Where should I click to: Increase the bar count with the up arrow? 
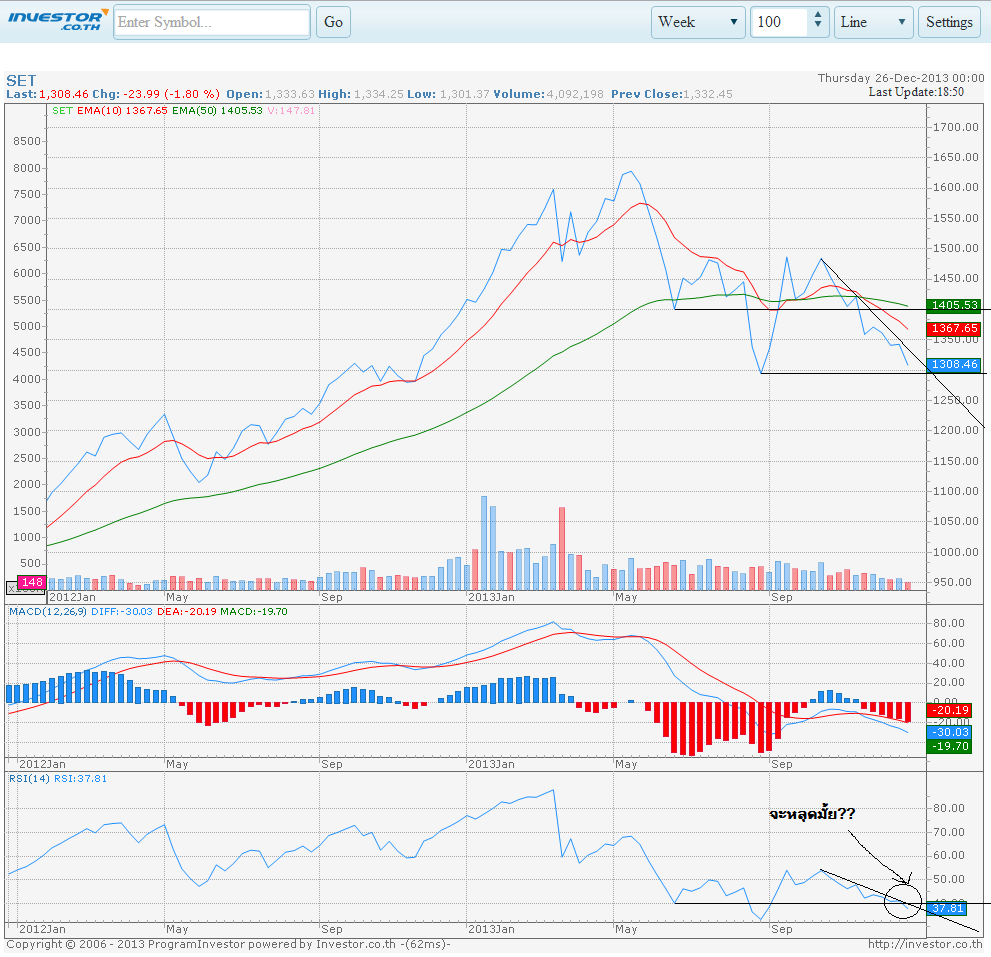click(818, 15)
